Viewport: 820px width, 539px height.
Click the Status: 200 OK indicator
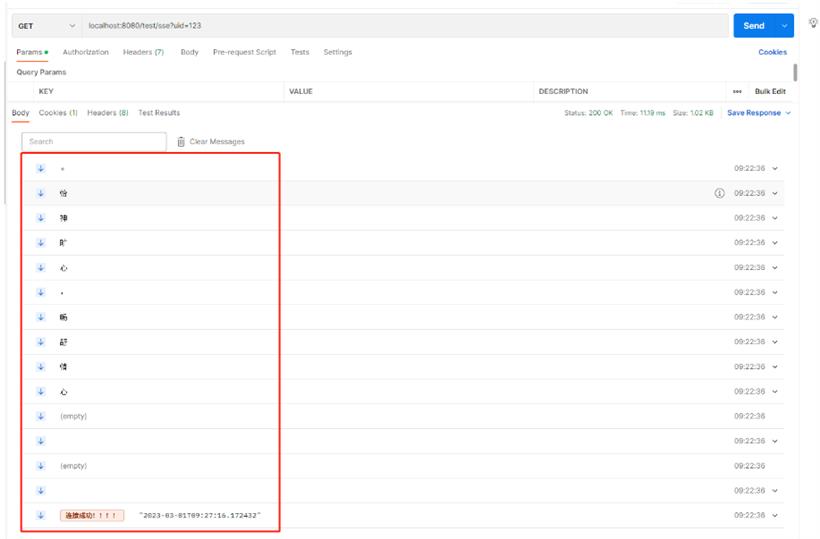588,113
